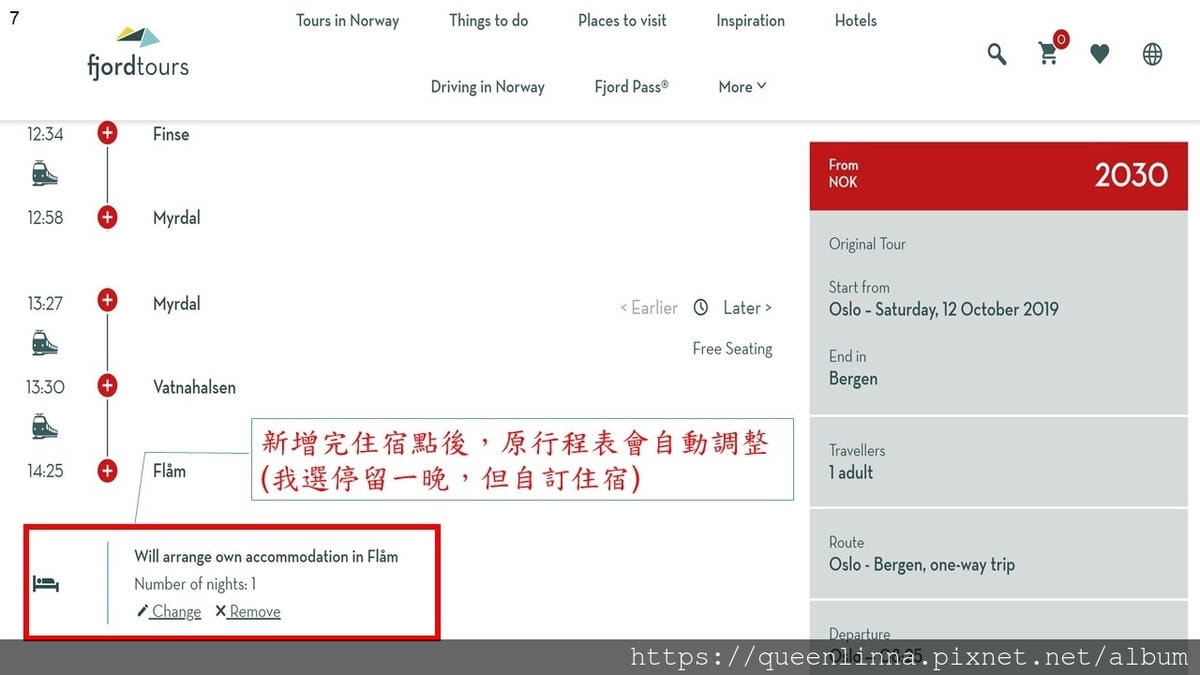Image resolution: width=1200 pixels, height=675 pixels.
Task: Open the Hotels menu item
Action: (x=855, y=20)
